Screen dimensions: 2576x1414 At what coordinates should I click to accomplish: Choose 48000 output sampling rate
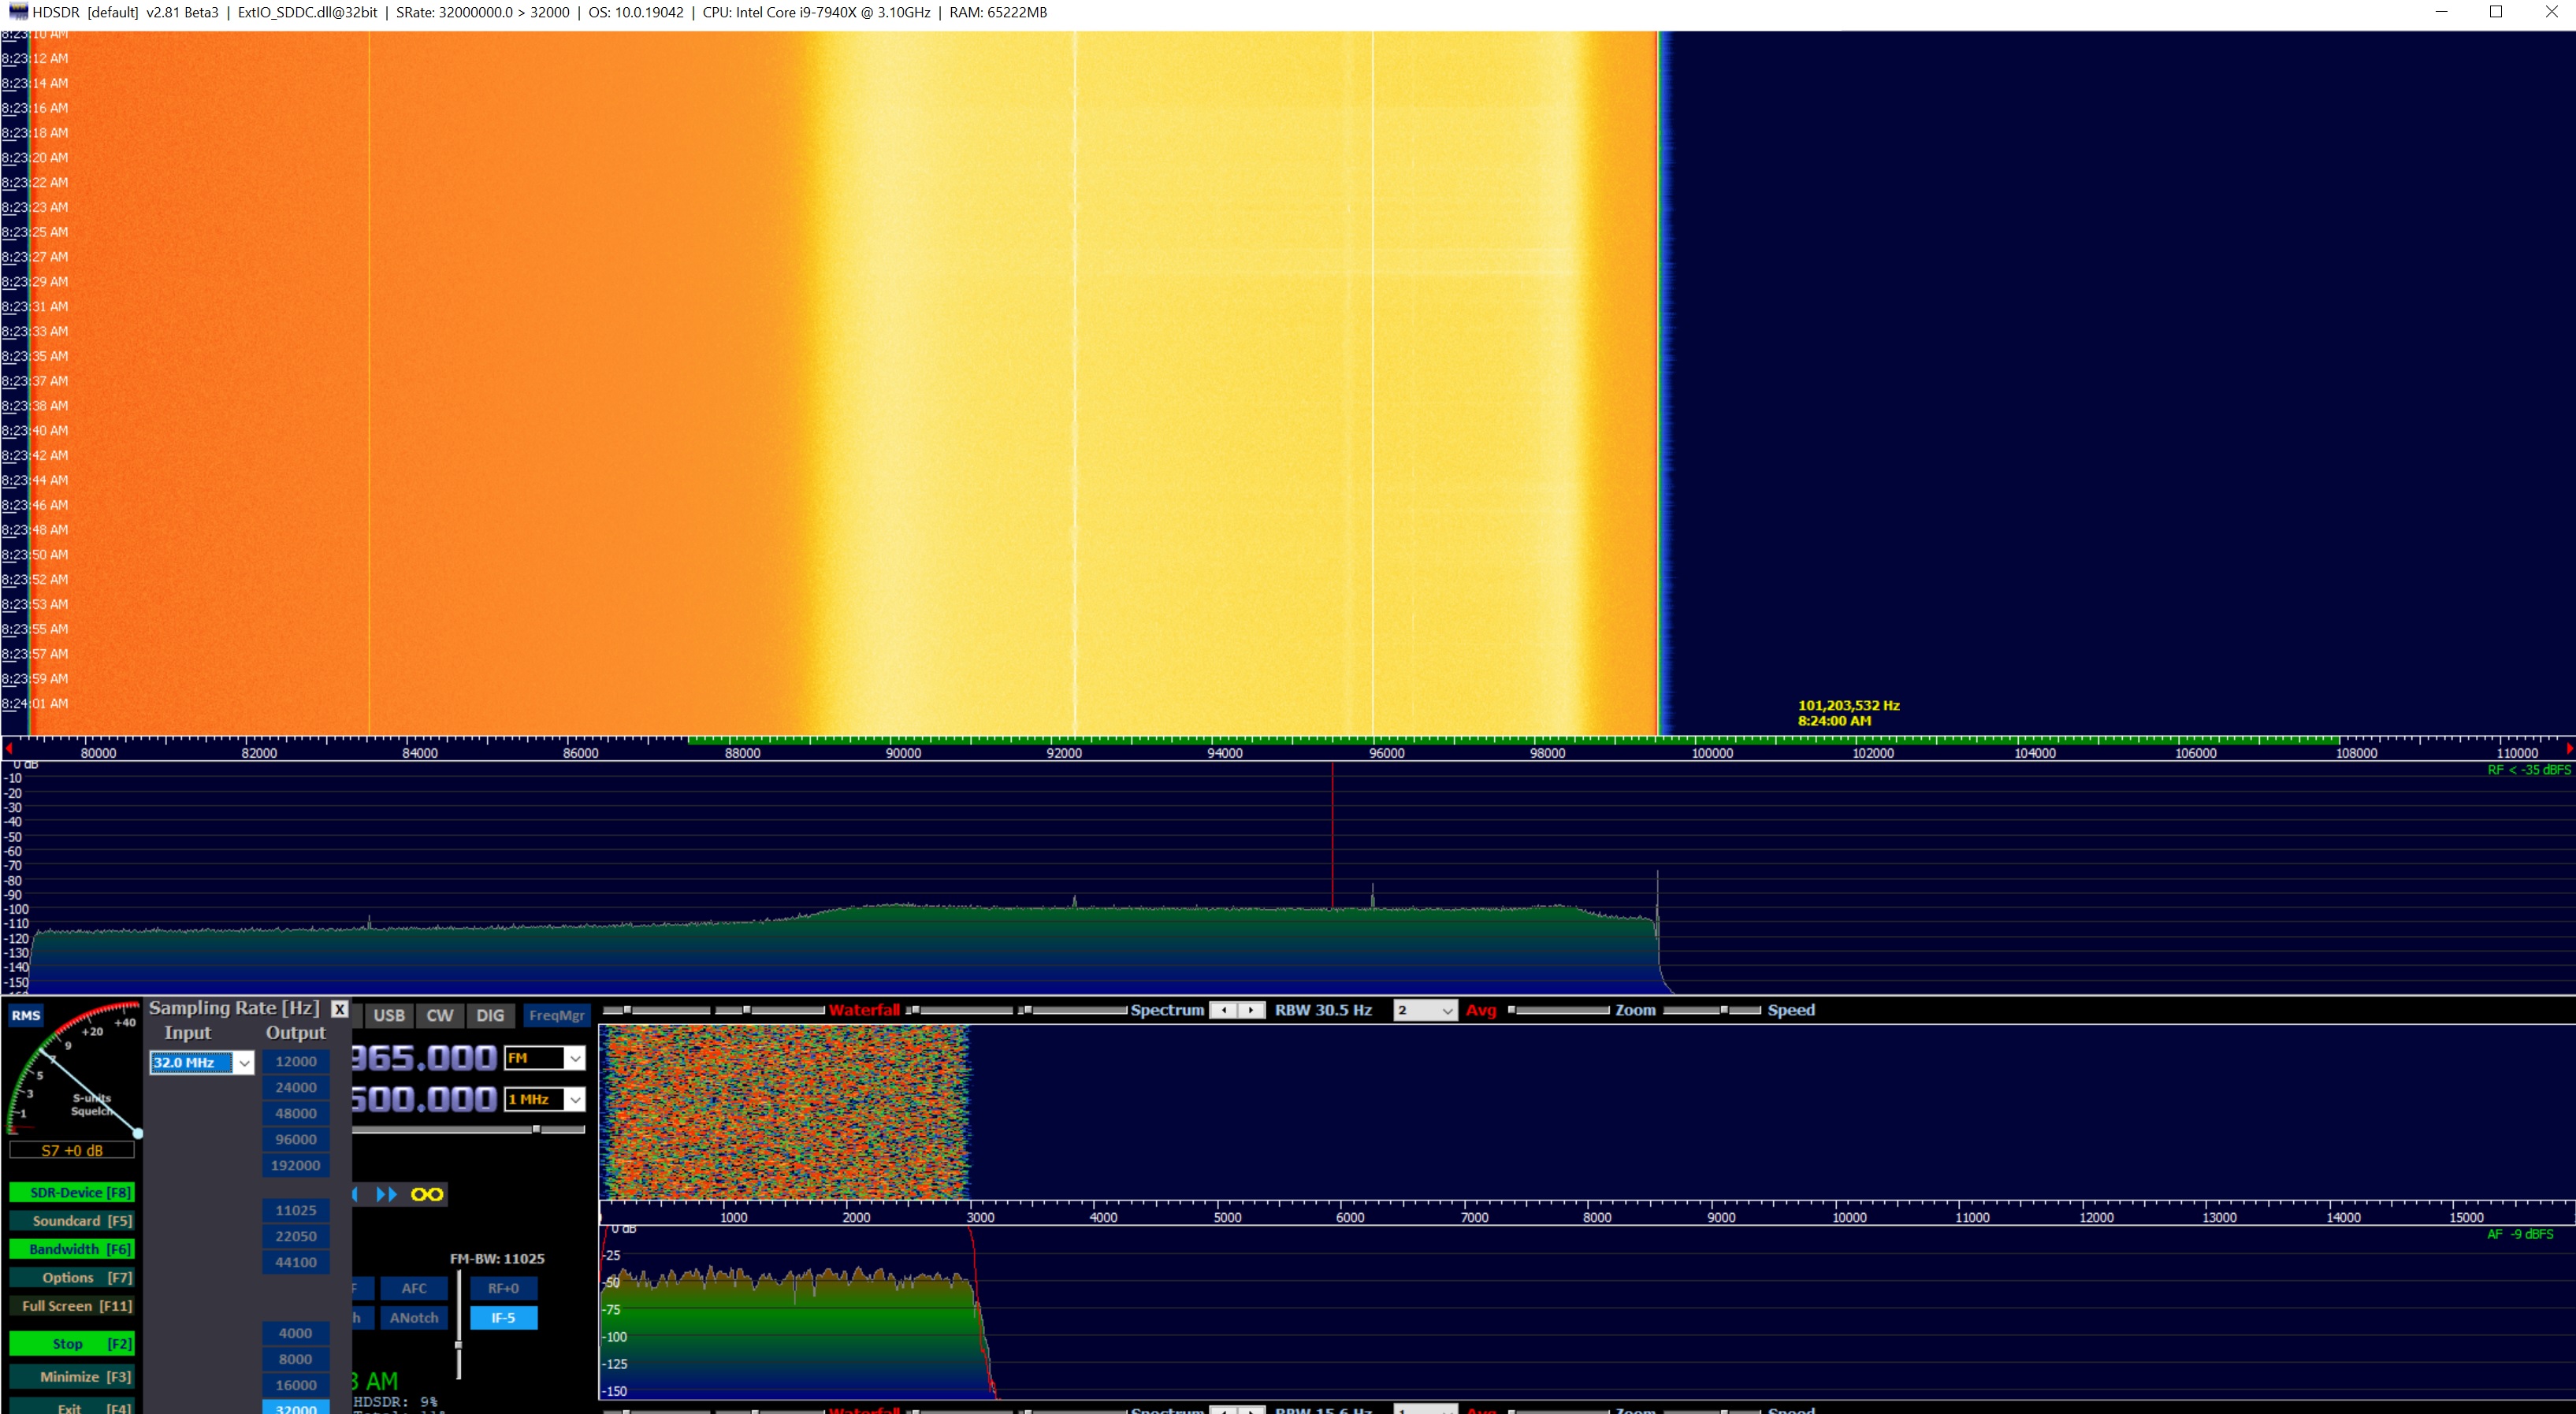point(296,1113)
